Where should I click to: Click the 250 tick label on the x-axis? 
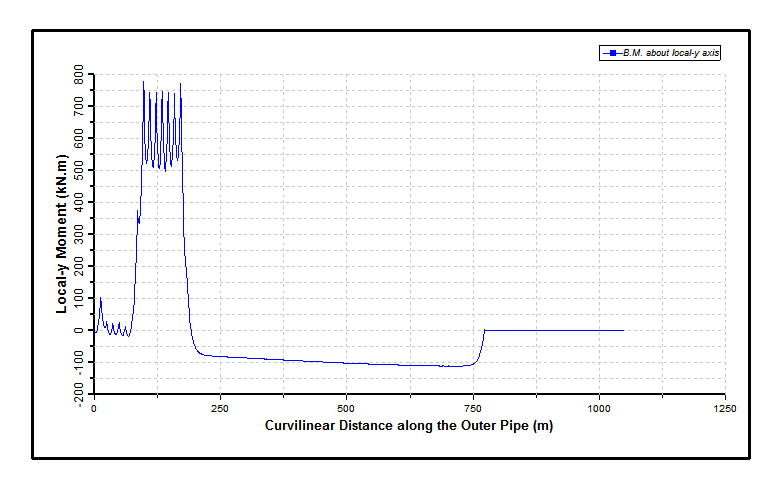[x=219, y=409]
